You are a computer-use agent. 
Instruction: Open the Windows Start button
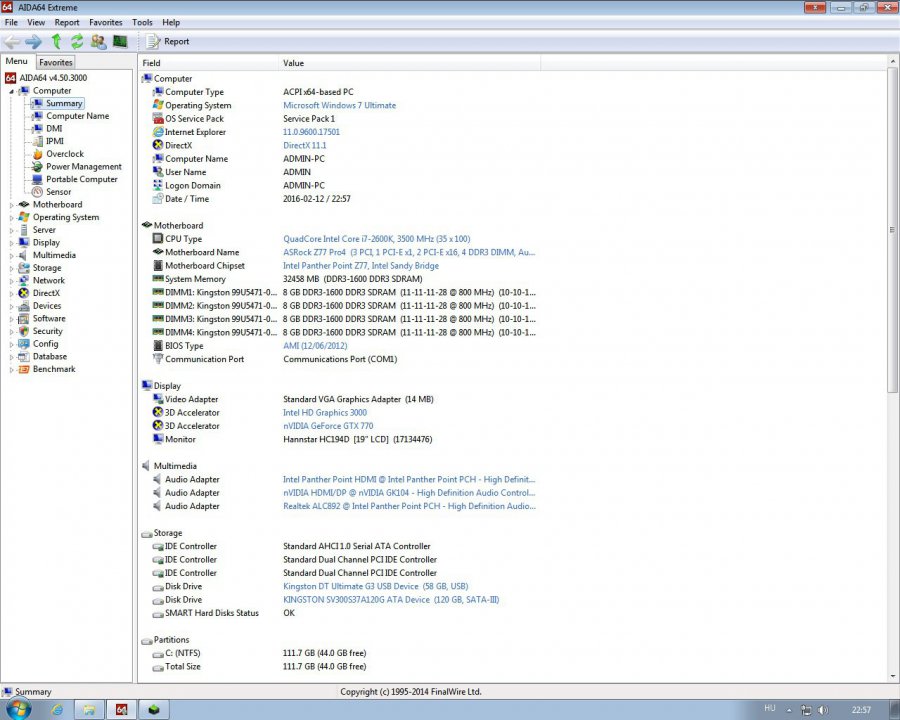tap(19, 710)
